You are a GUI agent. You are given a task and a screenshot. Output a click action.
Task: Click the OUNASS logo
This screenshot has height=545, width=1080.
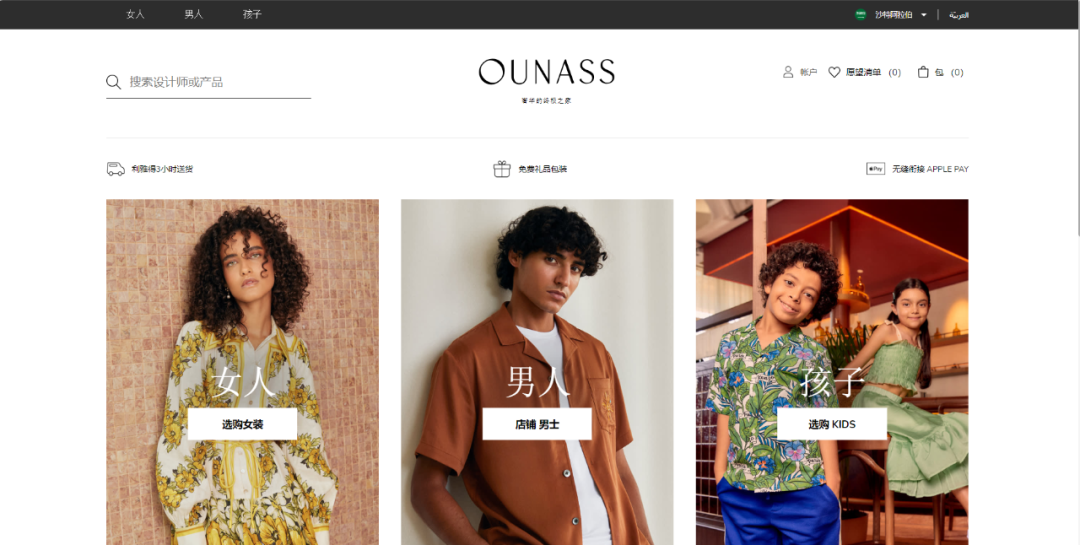point(547,72)
